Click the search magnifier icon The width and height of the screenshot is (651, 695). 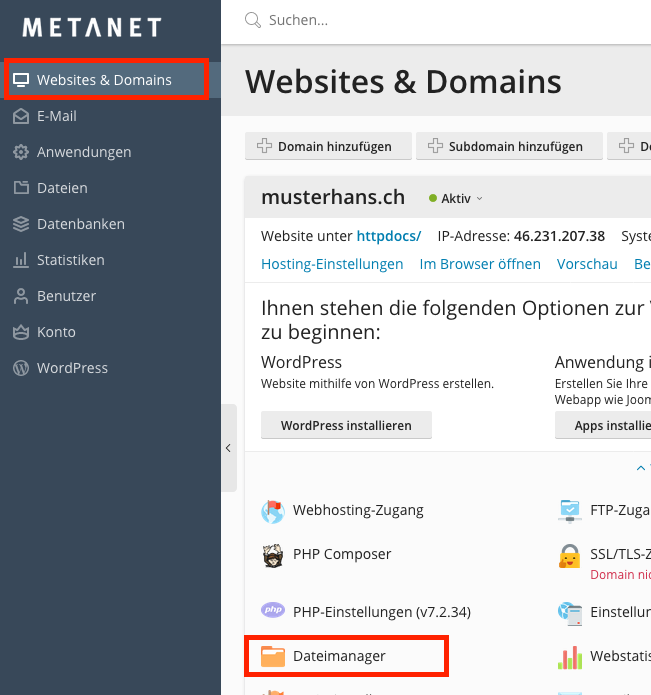pyautogui.click(x=252, y=20)
